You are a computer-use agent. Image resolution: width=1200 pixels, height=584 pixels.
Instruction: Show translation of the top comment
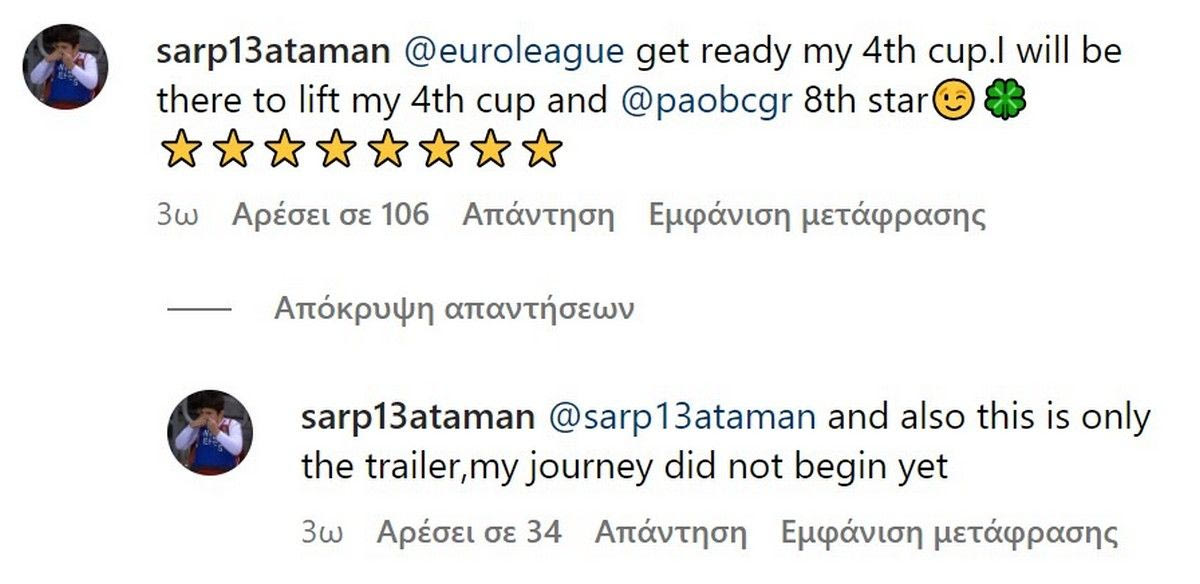pos(817,215)
